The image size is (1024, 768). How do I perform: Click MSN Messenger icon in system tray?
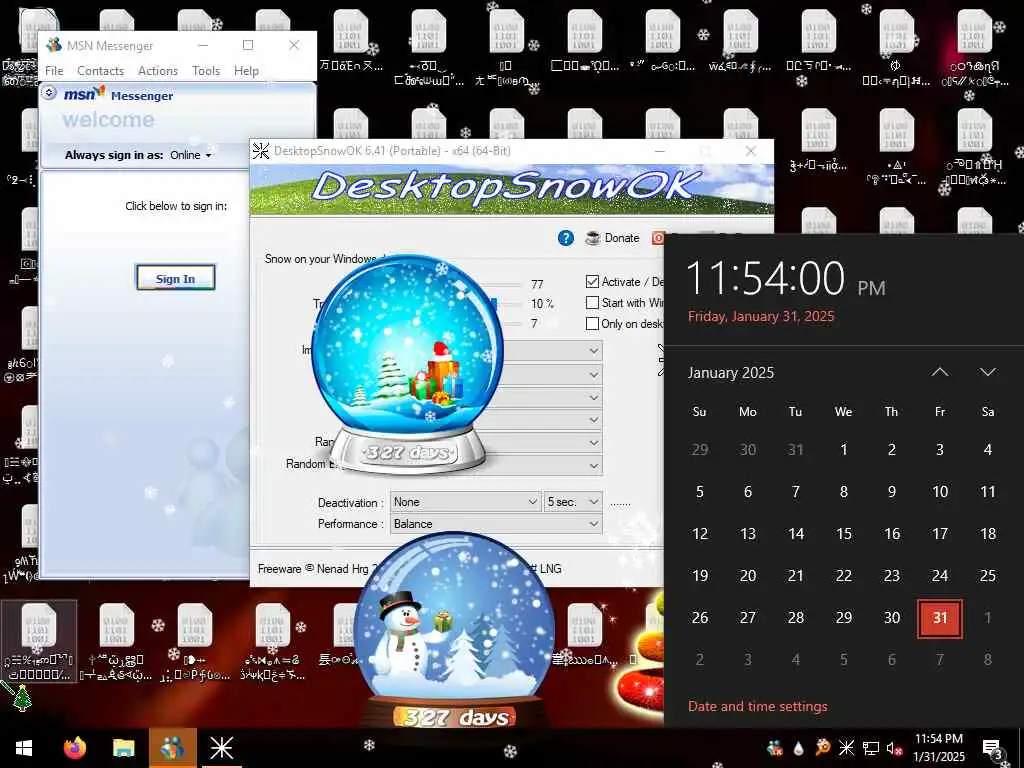pyautogui.click(x=775, y=748)
